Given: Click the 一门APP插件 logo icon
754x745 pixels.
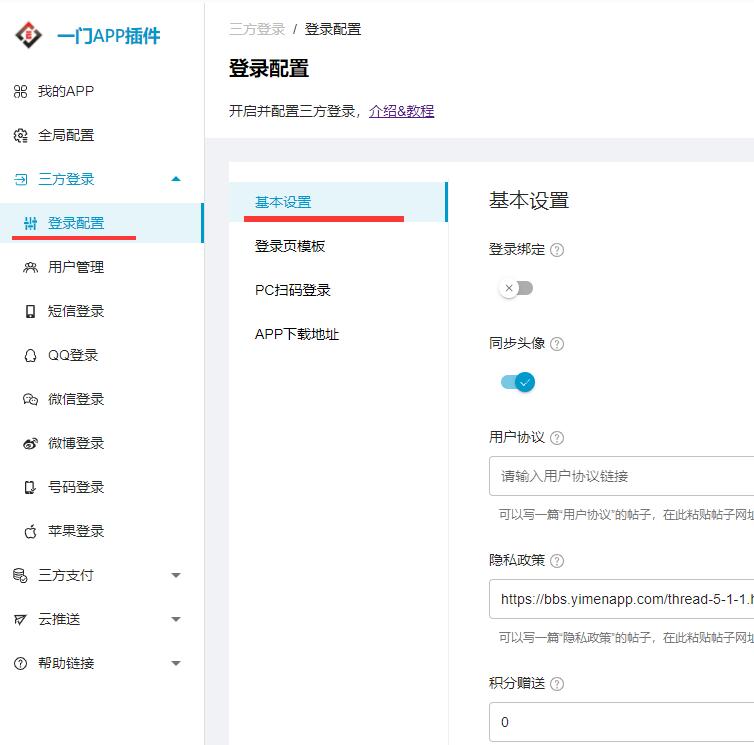Looking at the screenshot, I should [28, 35].
